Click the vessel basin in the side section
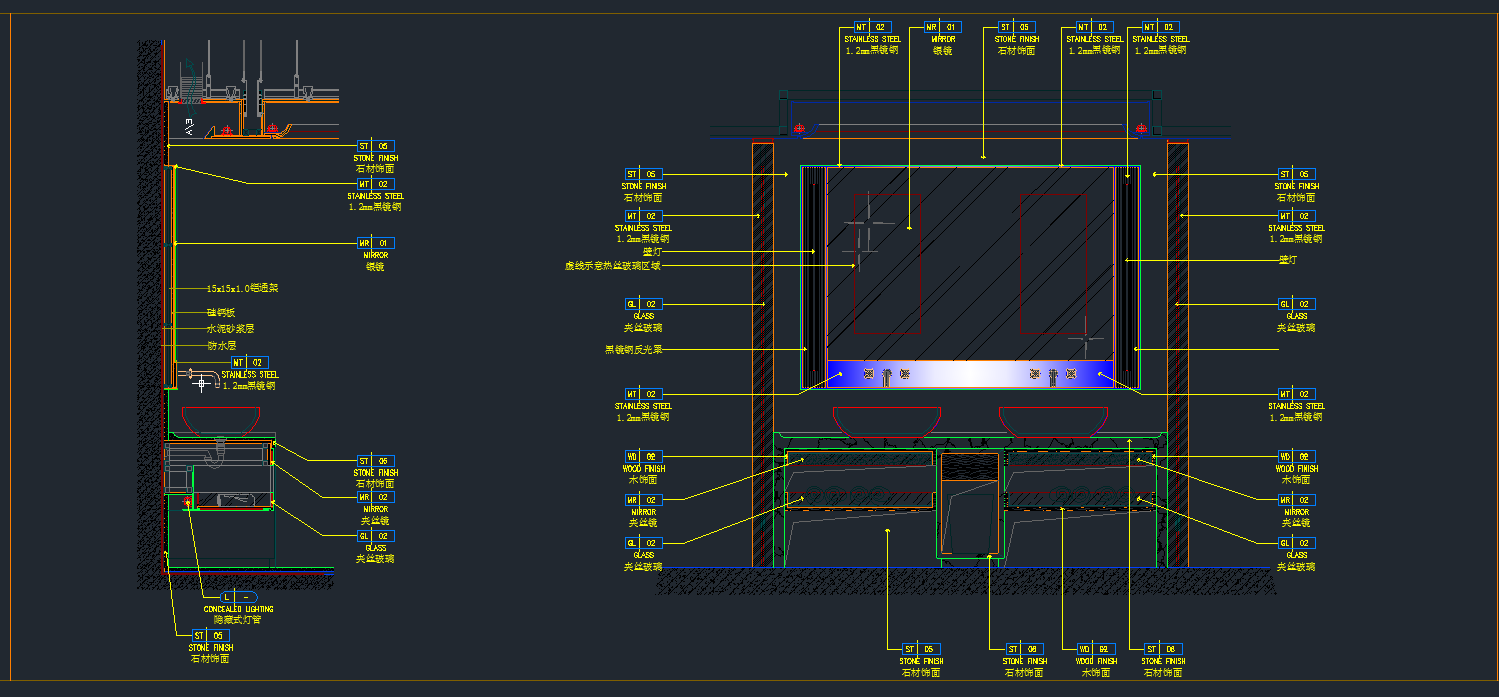This screenshot has width=1499, height=697. [221, 419]
